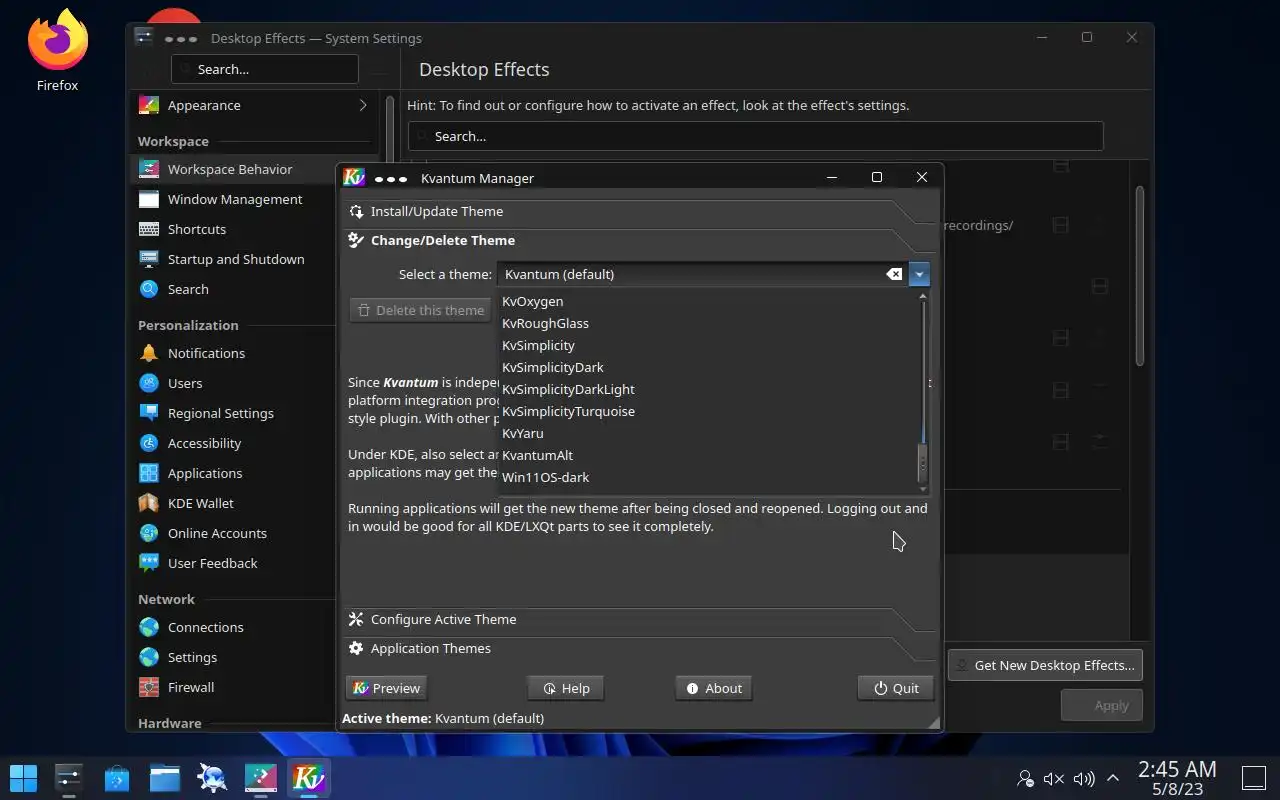Screen dimensions: 1280x800
Task: Open User Feedback settings
Action: (233, 563)
